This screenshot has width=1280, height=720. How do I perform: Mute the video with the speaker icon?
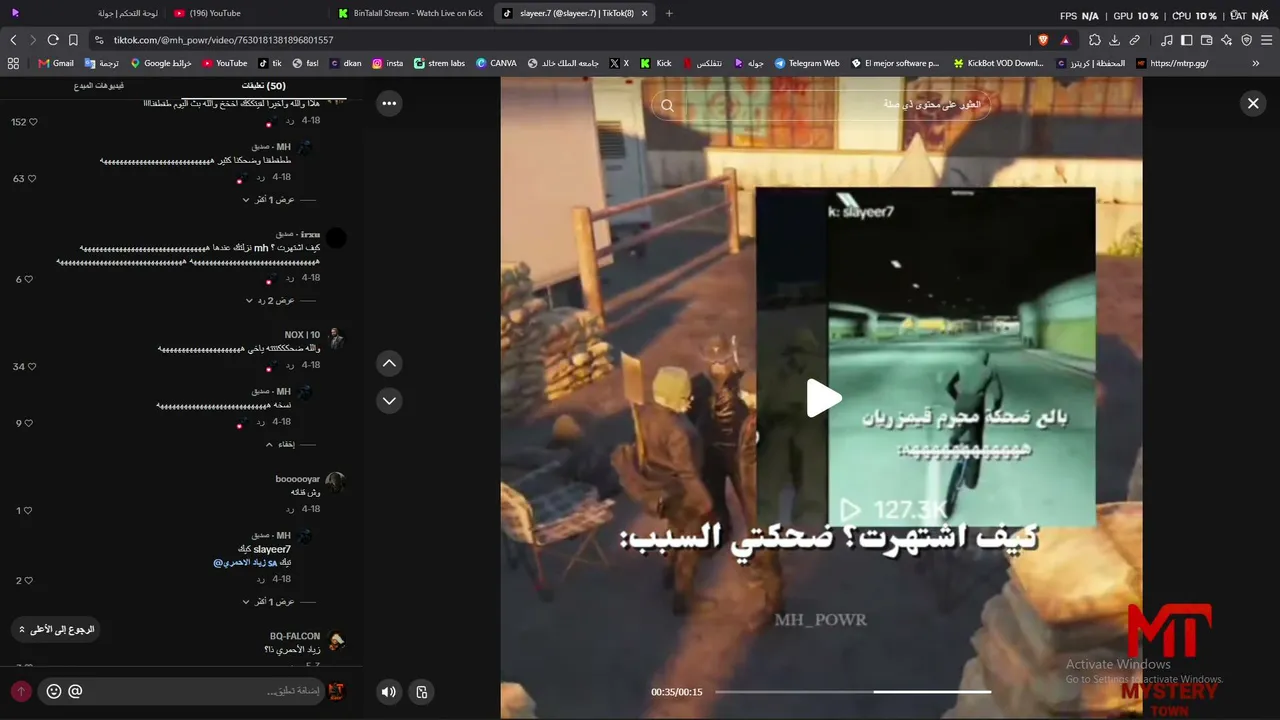[x=389, y=691]
